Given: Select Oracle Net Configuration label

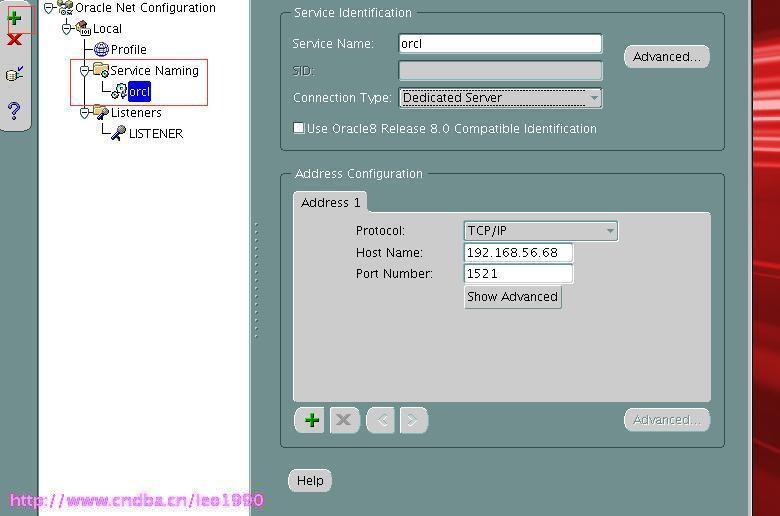Looking at the screenshot, I should (145, 8).
